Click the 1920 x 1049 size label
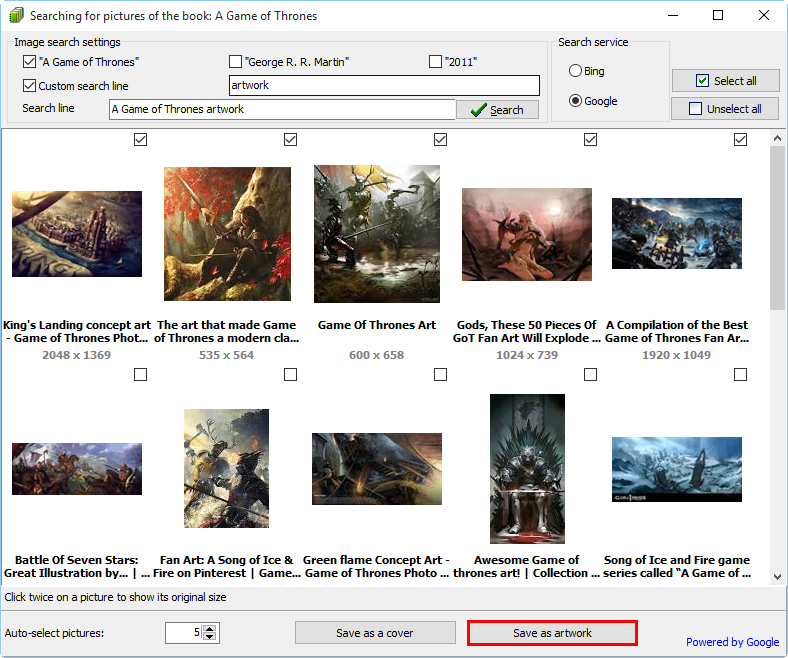Screen dimensions: 788x658 click(x=676, y=355)
